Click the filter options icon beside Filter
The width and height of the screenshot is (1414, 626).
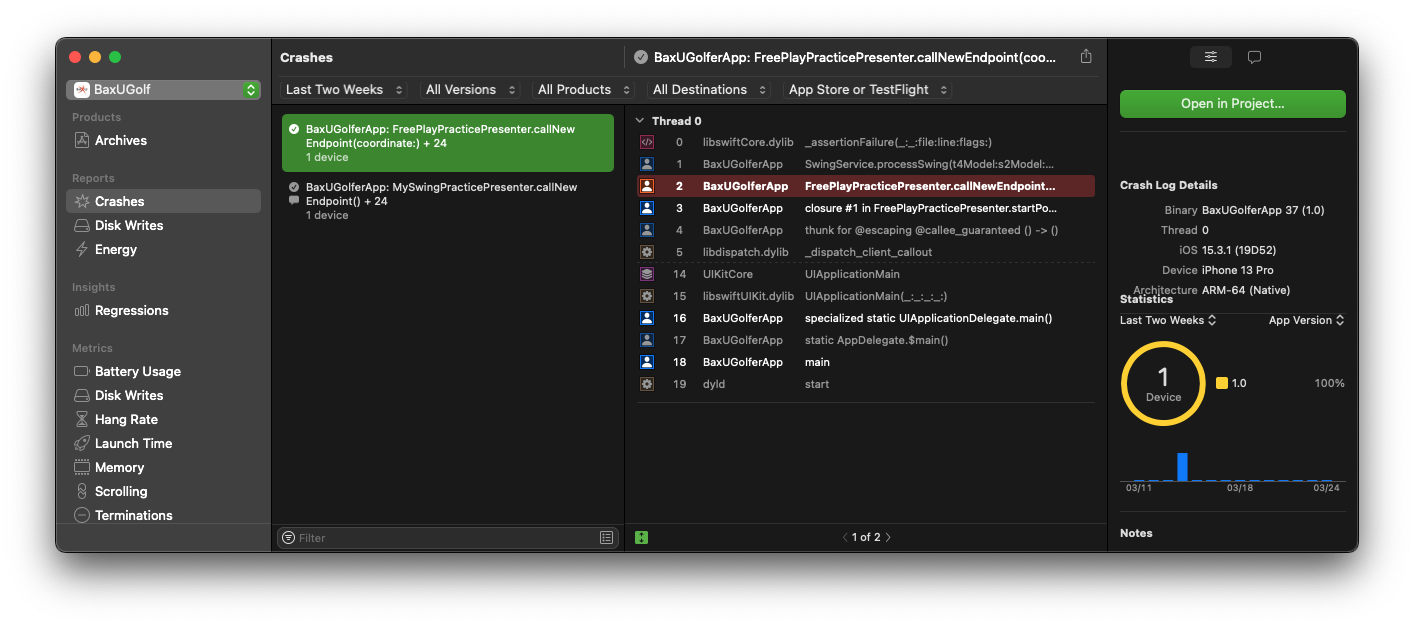click(289, 538)
